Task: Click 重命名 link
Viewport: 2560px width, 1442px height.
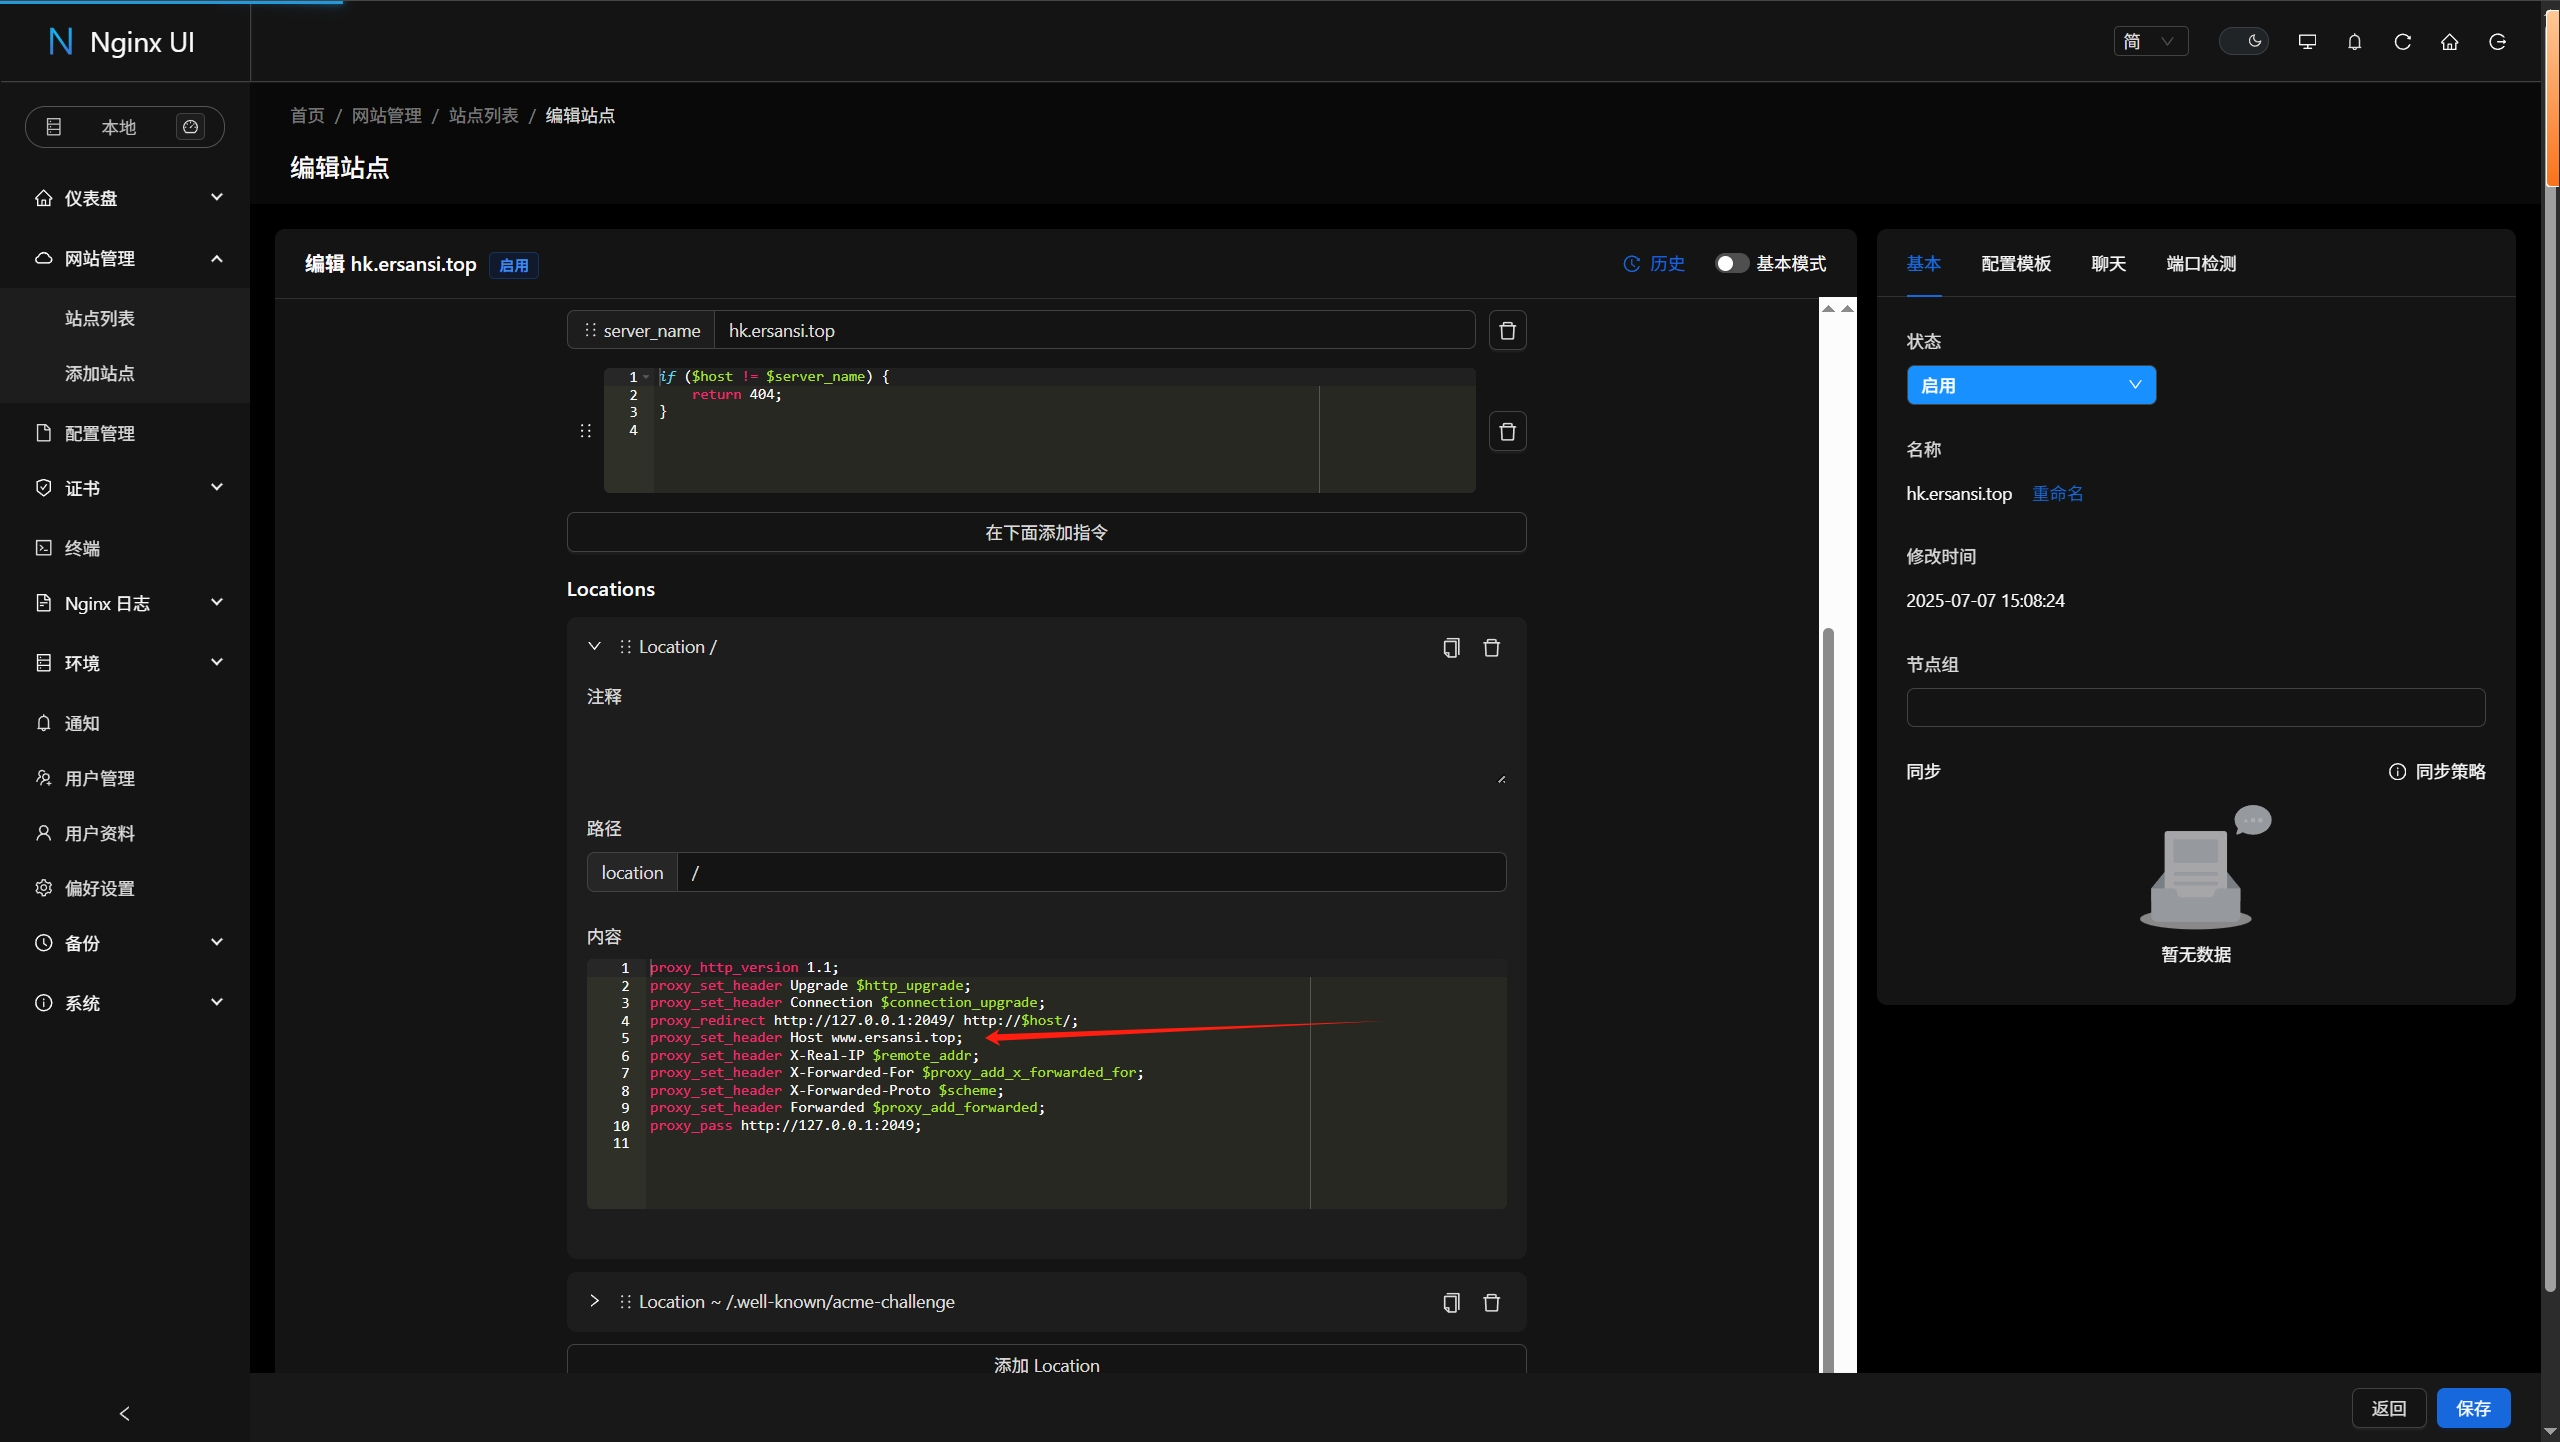Action: [x=2058, y=493]
